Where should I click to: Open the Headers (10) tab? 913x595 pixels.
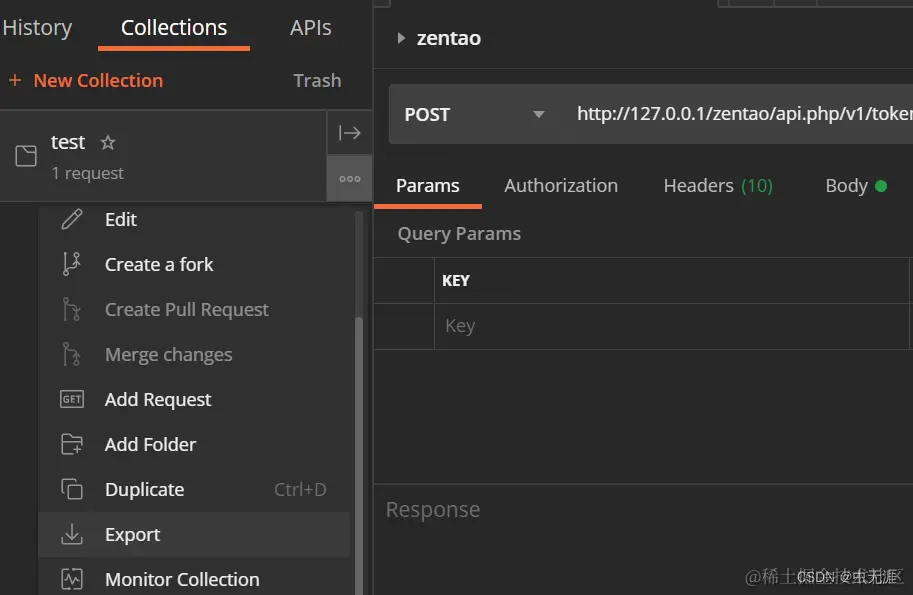718,186
